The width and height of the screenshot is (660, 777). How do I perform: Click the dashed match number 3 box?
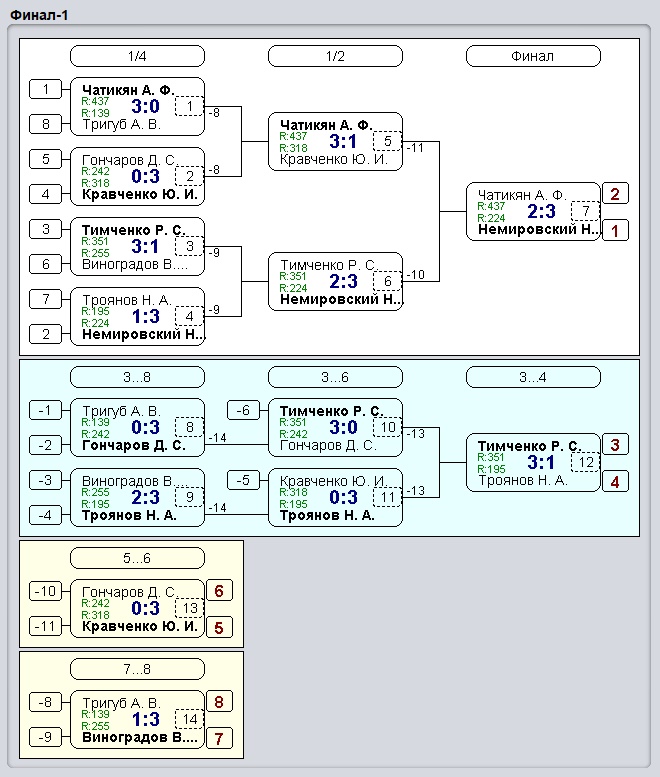point(189,246)
